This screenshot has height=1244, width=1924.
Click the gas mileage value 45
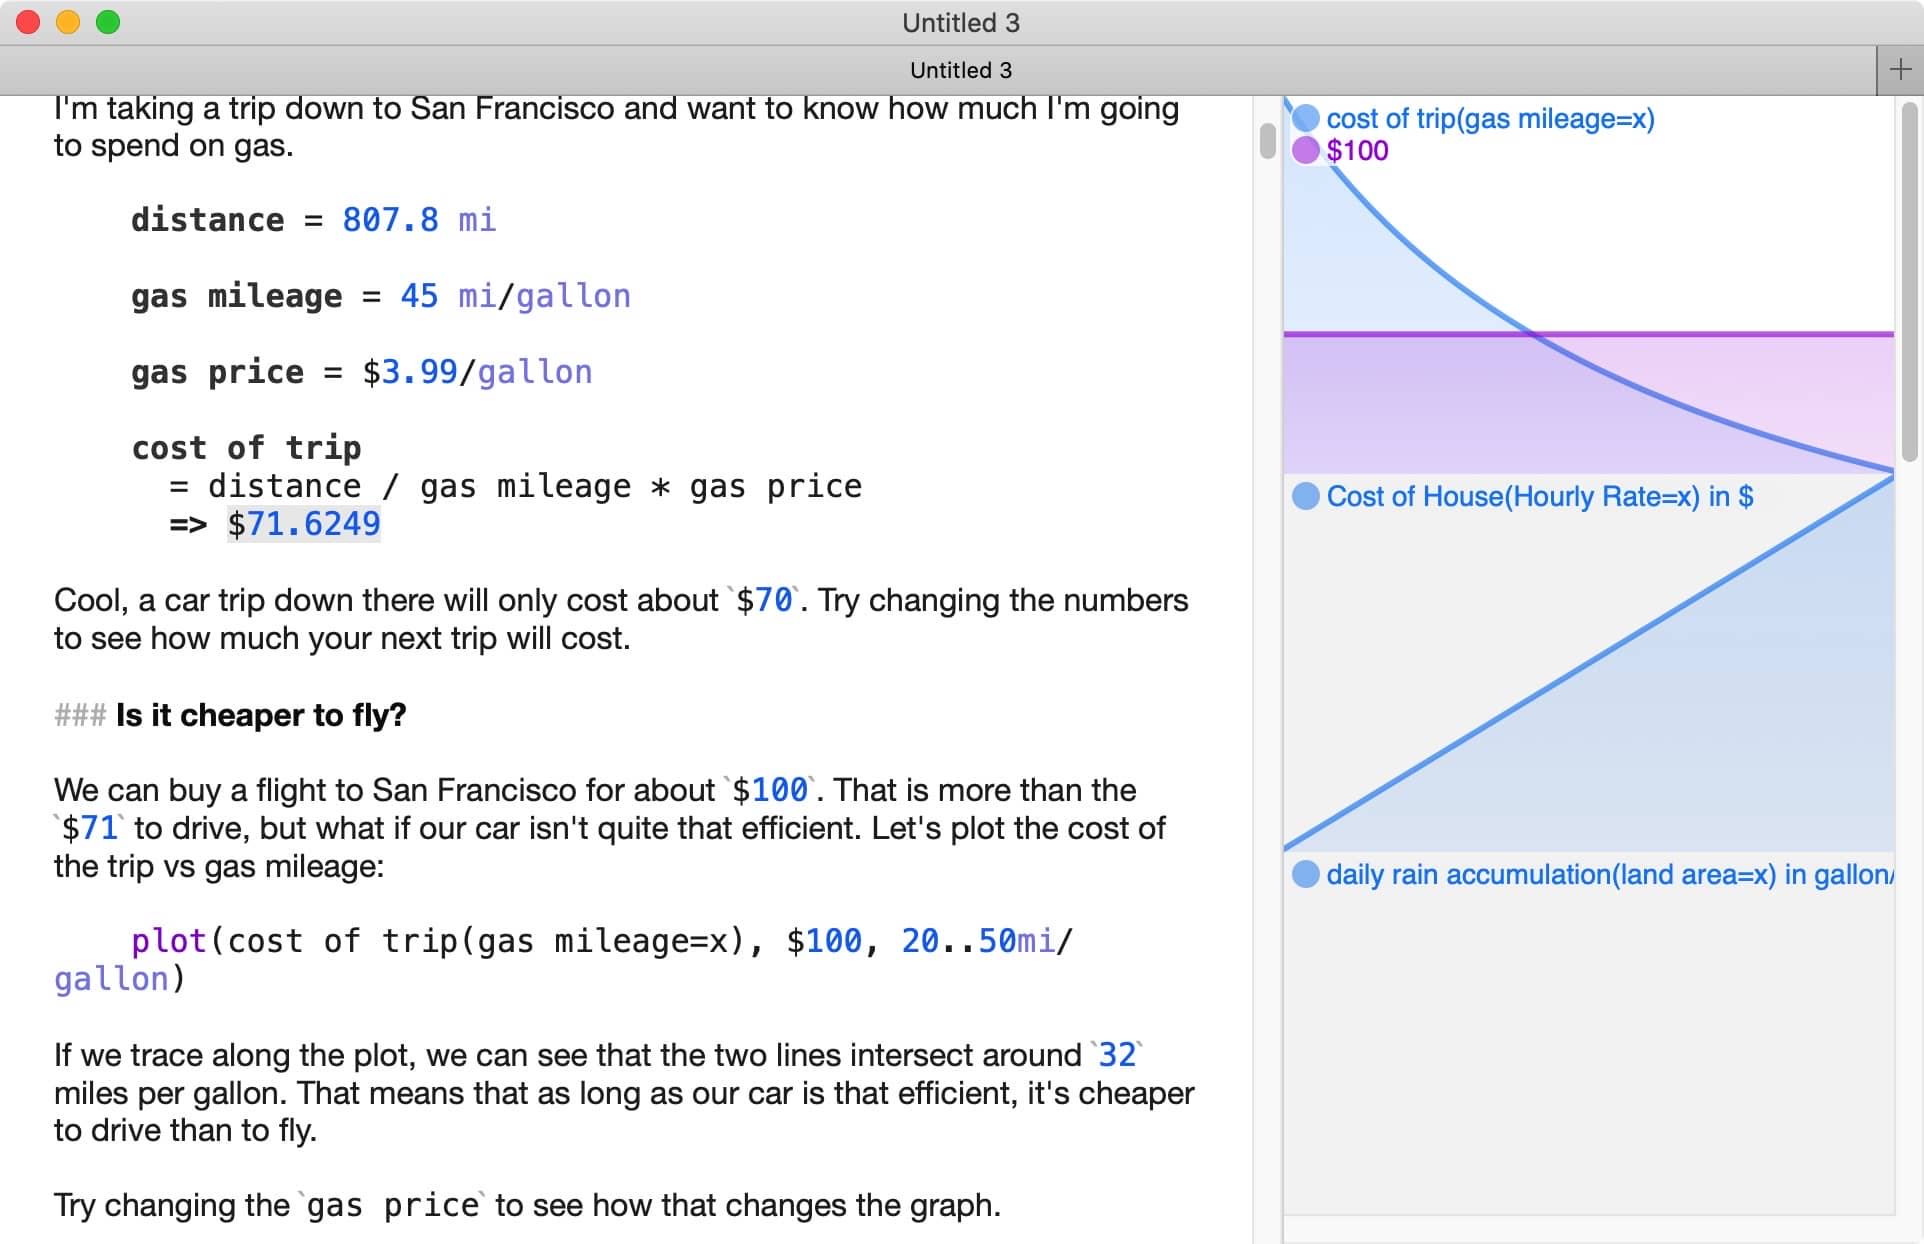pyautogui.click(x=419, y=296)
